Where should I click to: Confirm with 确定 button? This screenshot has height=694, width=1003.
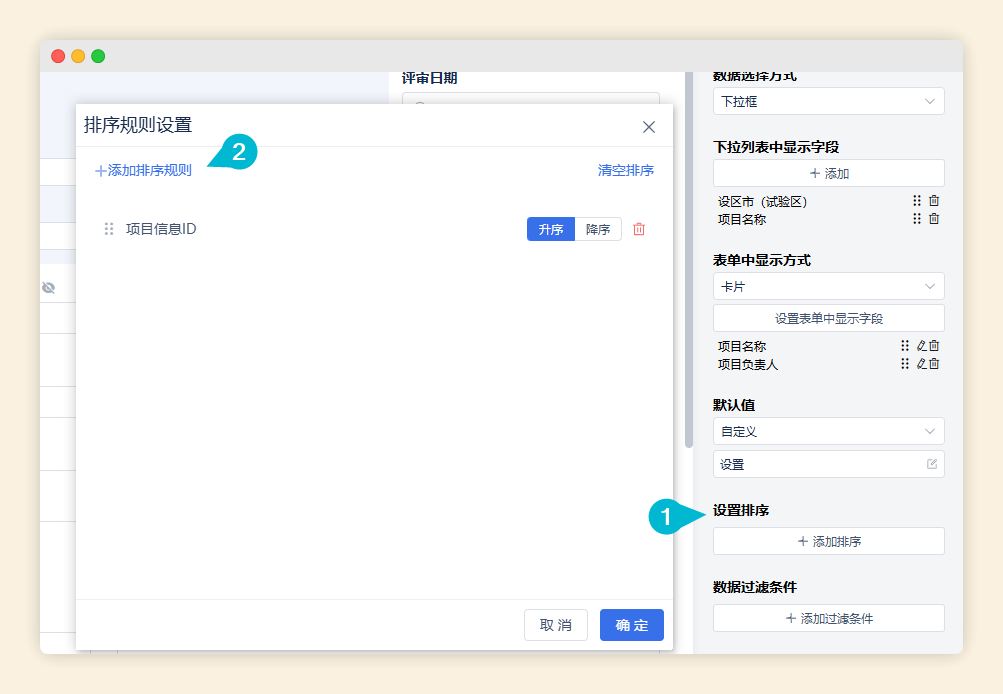point(632,625)
